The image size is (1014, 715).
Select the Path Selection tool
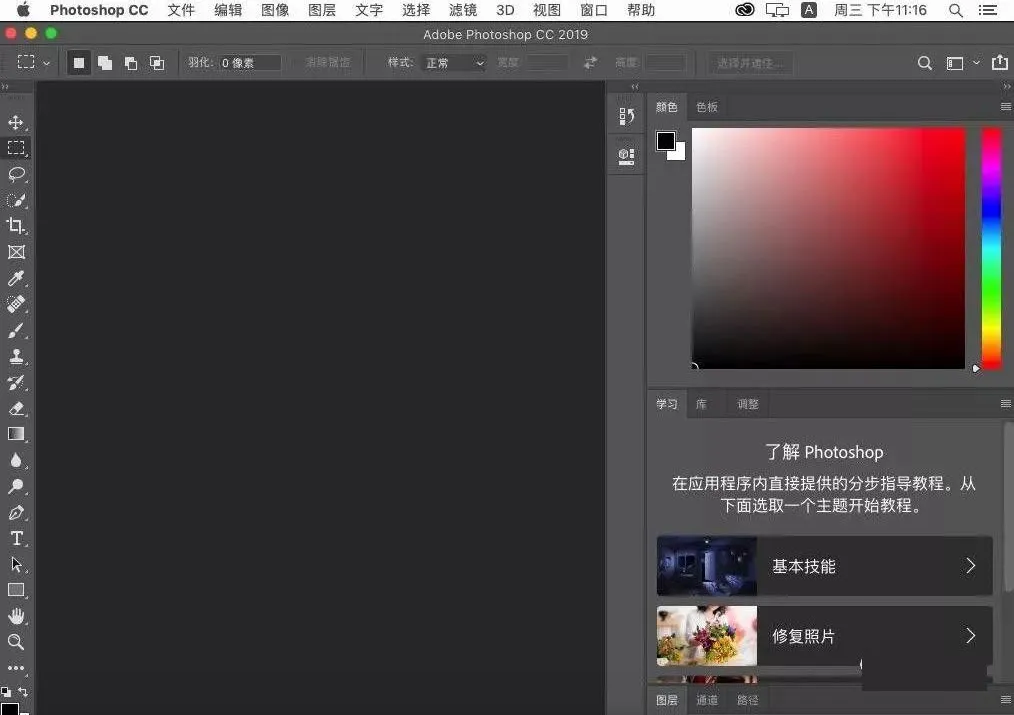[16, 564]
